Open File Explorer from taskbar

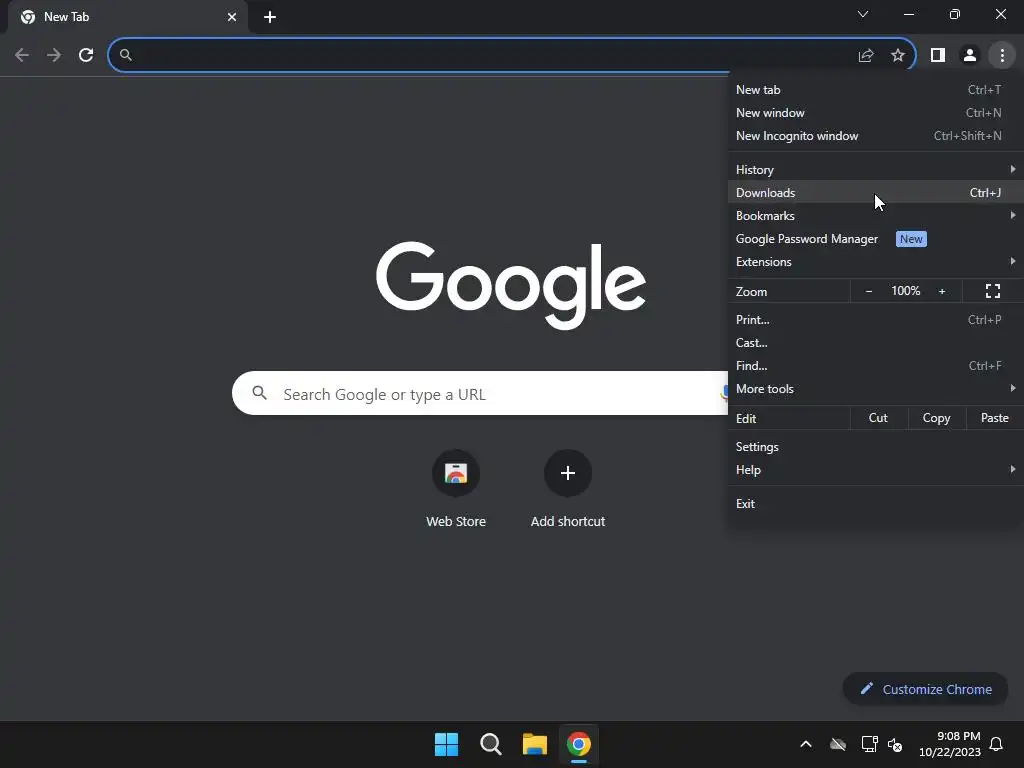pos(534,744)
